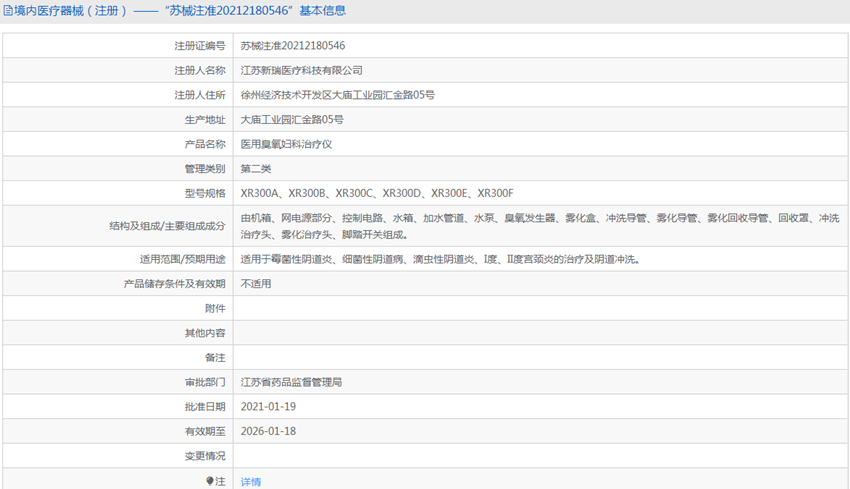The width and height of the screenshot is (850, 489).
Task: Select the 生产地址 label
Action: tap(205, 120)
